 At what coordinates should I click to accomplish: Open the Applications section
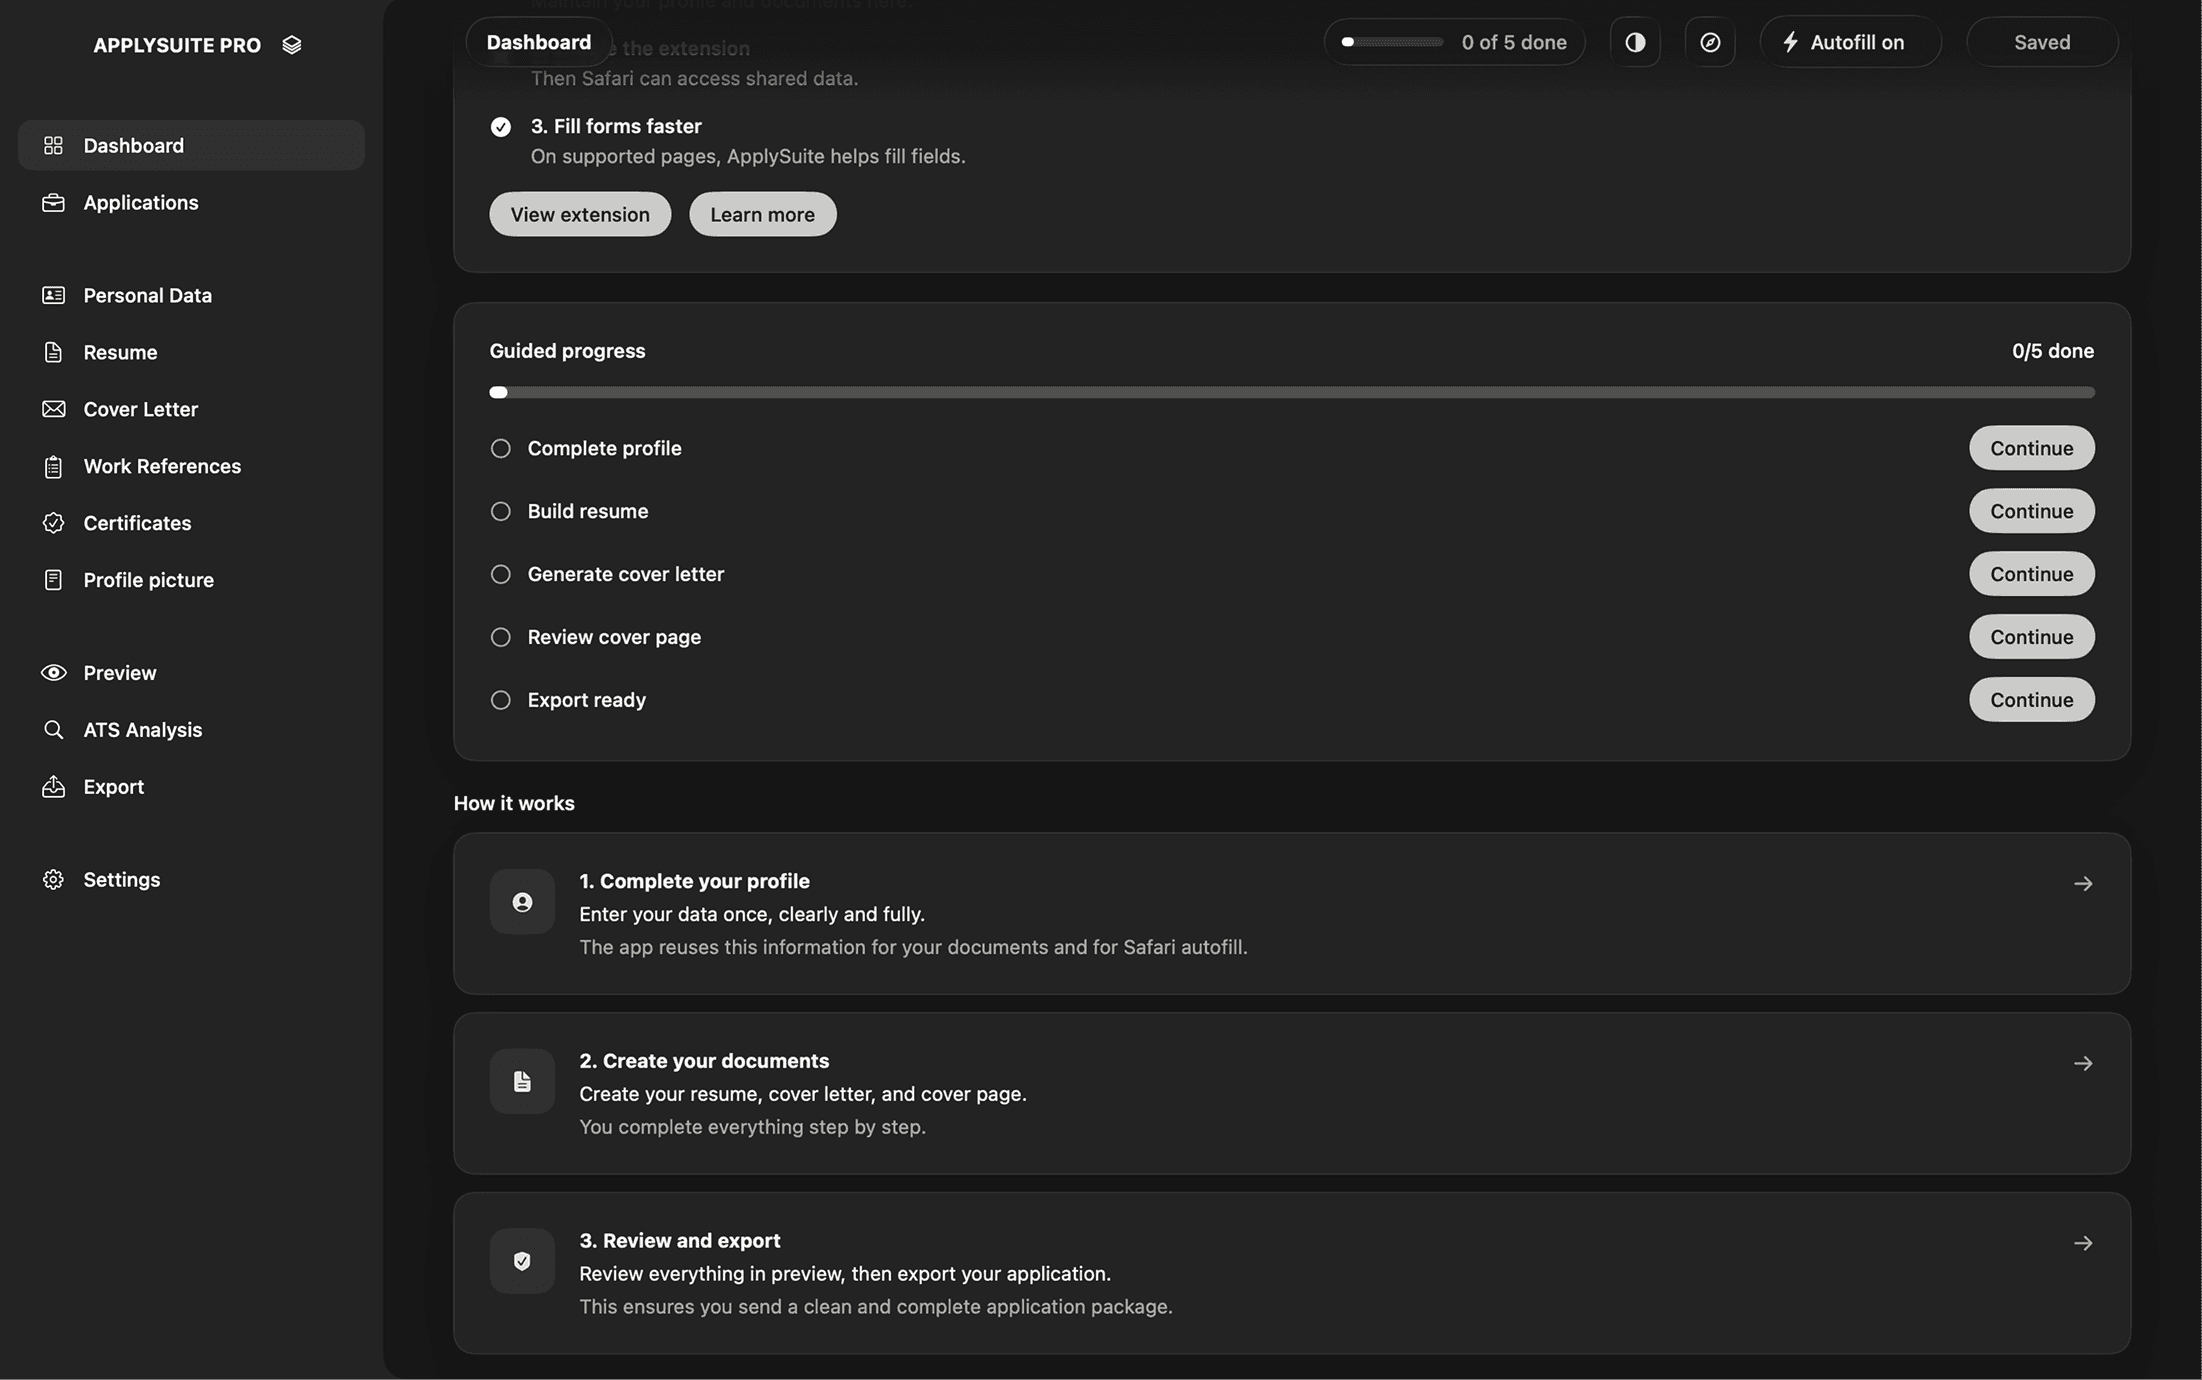point(140,202)
